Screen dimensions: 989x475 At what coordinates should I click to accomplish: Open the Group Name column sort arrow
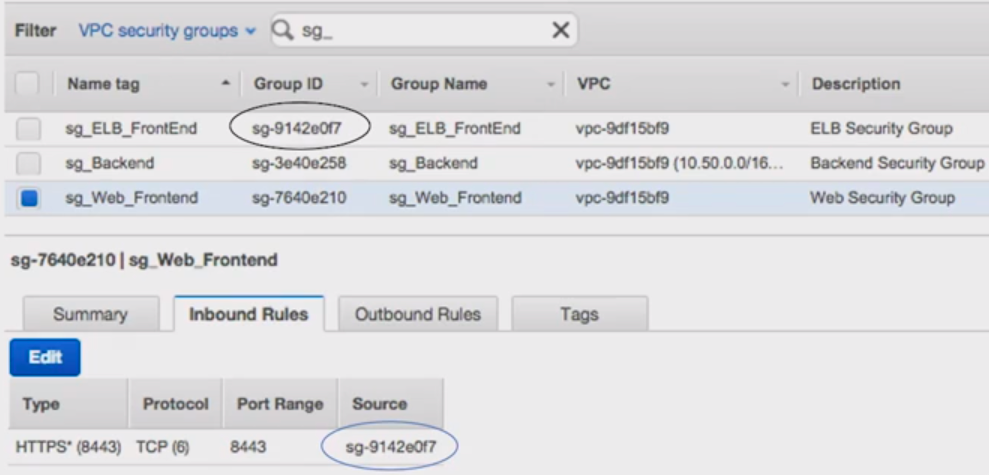[x=550, y=85]
